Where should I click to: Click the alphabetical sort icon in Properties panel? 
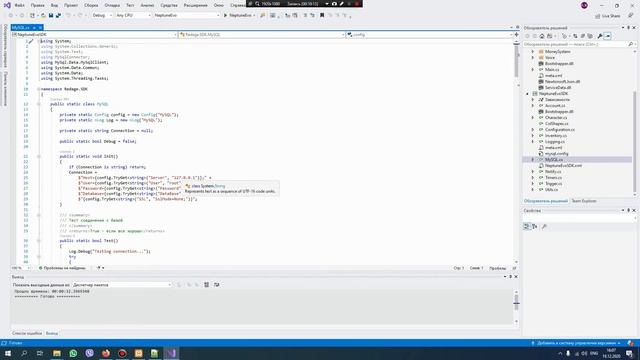(534, 227)
